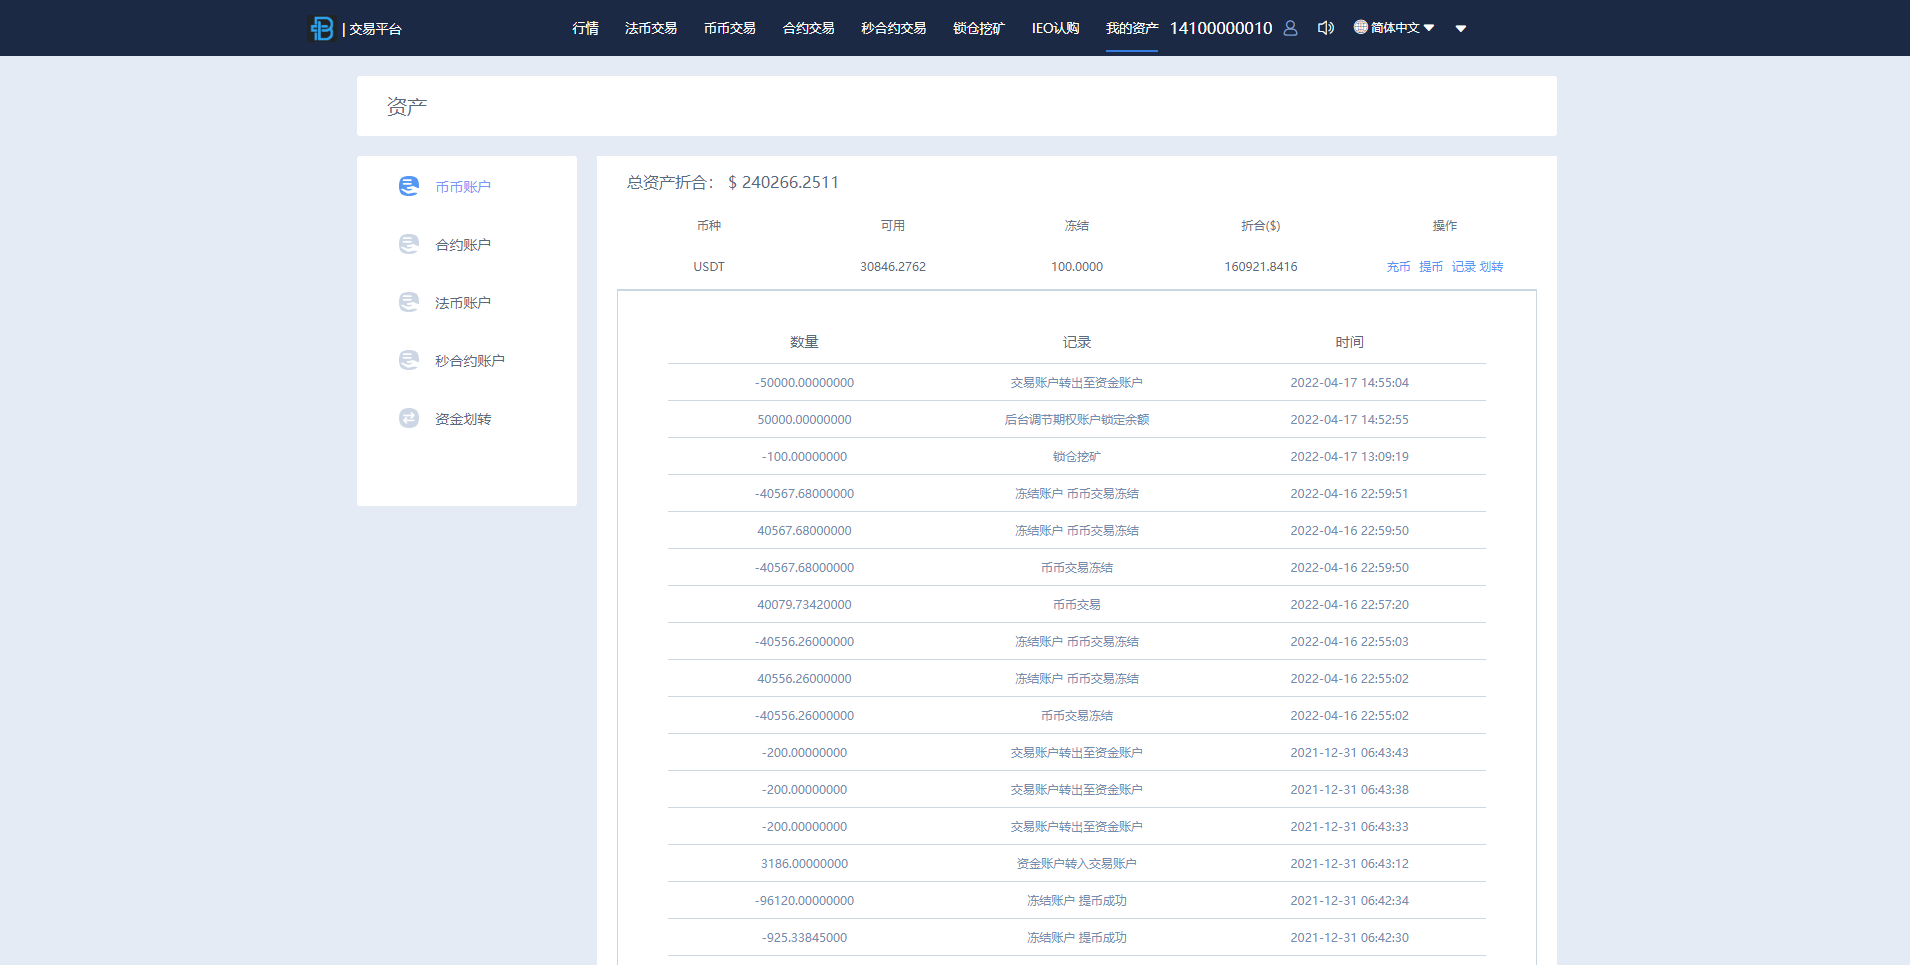The width and height of the screenshot is (1910, 965).
Task: Open the user profile icon
Action: 1290,28
